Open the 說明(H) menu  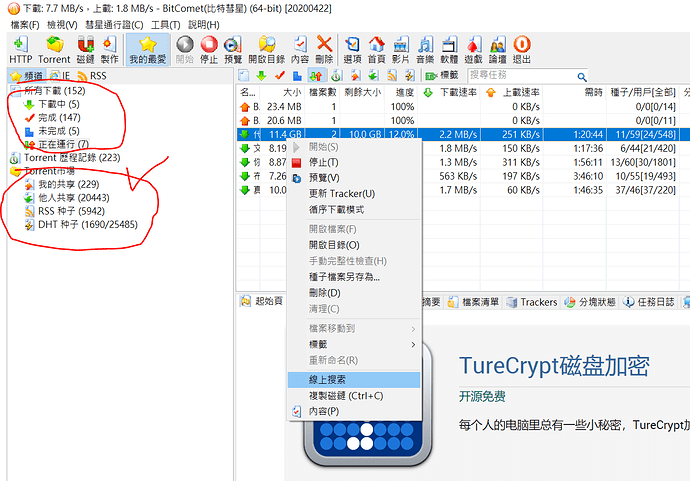(x=204, y=25)
